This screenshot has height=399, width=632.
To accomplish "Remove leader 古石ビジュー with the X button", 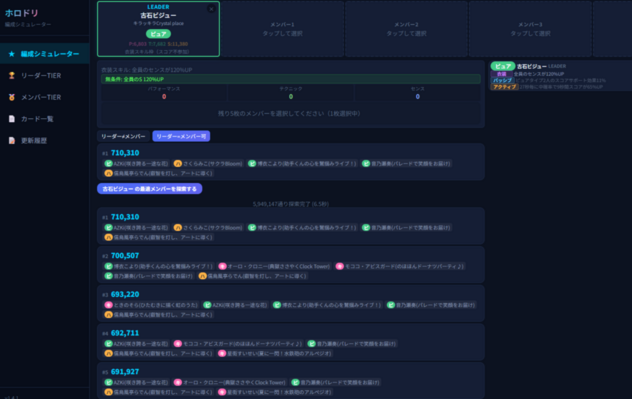I will point(211,9).
